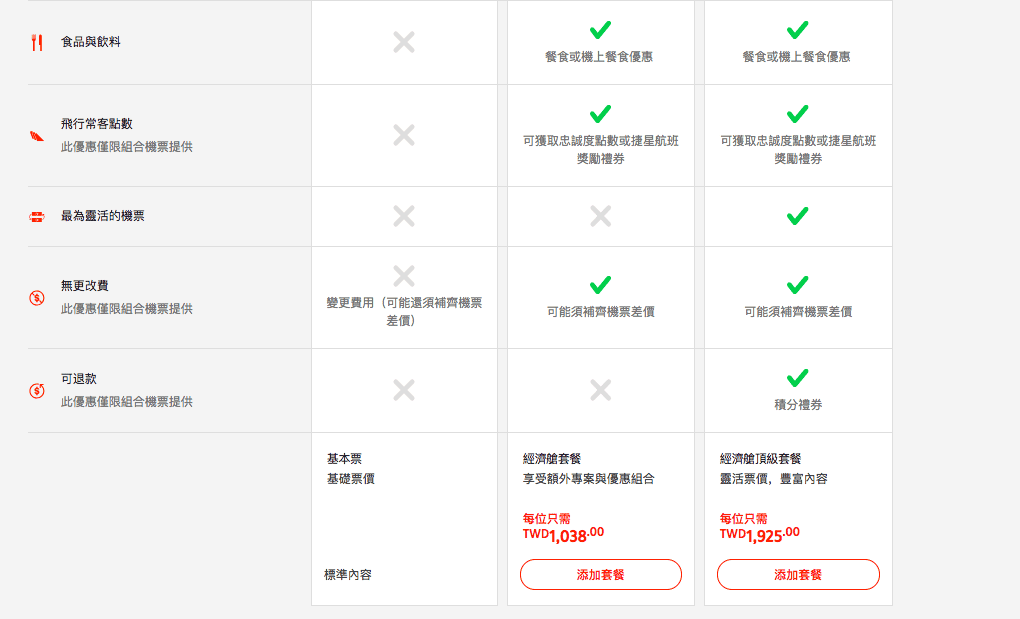Image resolution: width=1020 pixels, height=619 pixels.
Task: Add the 經濟艙套餐 bundle for TWD1,038
Action: pos(600,575)
